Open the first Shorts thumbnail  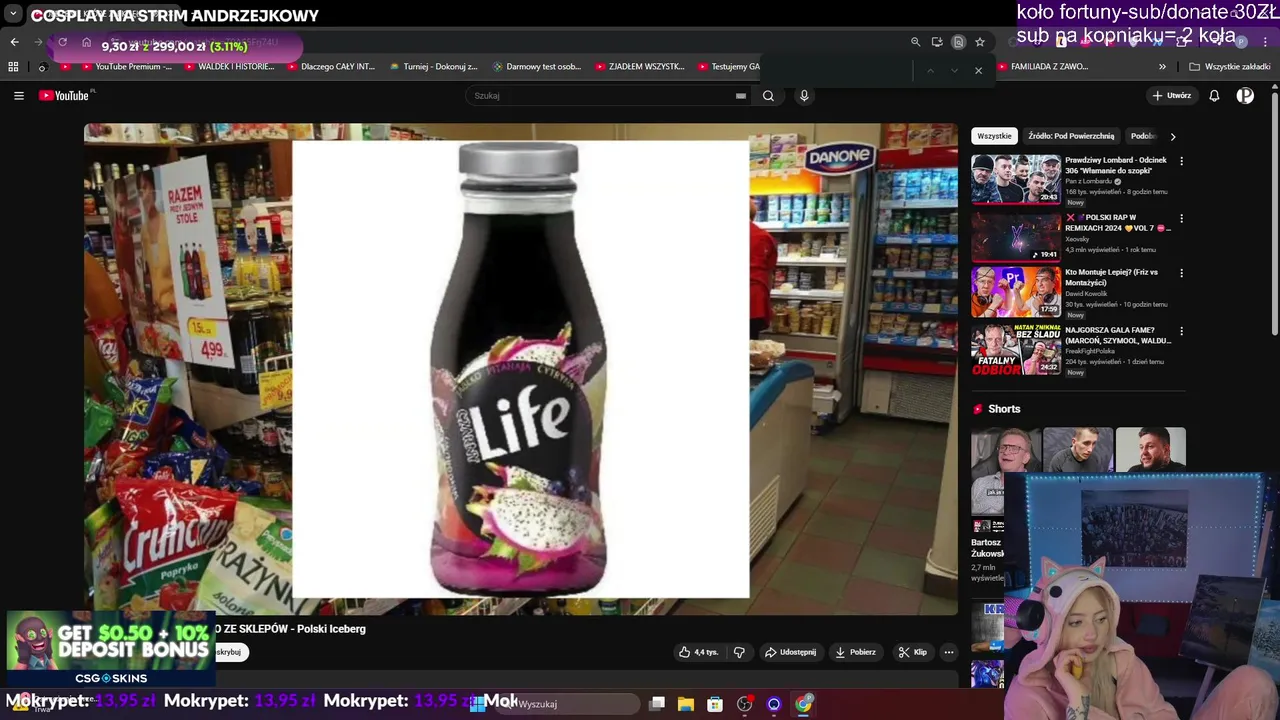pyautogui.click(x=1005, y=470)
